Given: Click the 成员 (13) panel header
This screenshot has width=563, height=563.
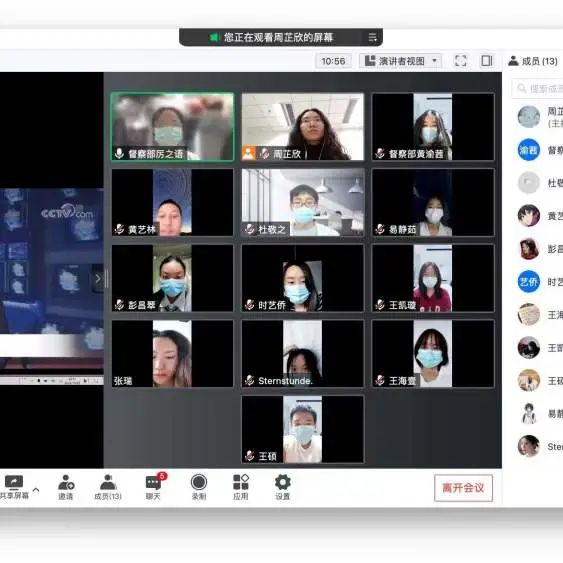Looking at the screenshot, I should pyautogui.click(x=533, y=61).
